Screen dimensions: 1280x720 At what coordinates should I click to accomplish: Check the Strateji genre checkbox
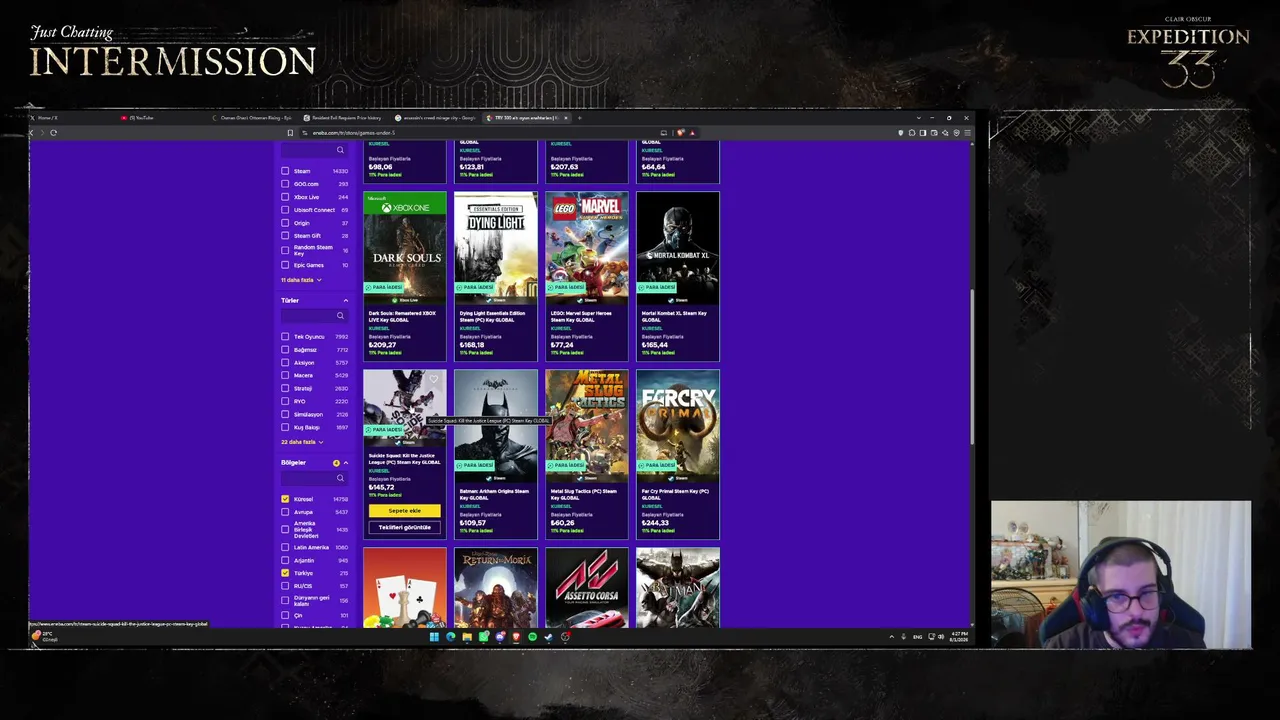pyautogui.click(x=285, y=389)
